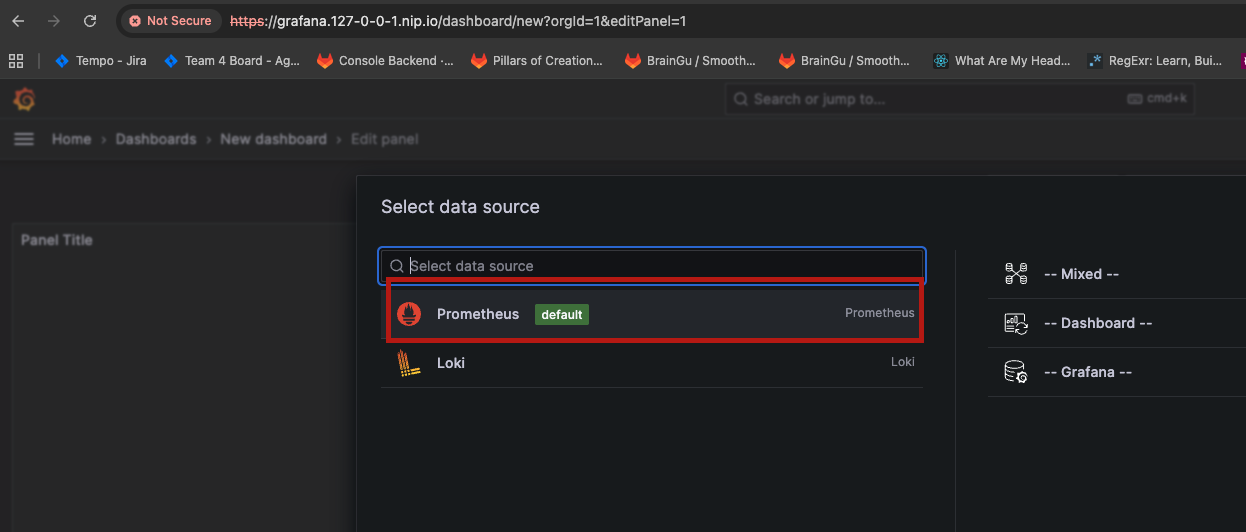The width and height of the screenshot is (1246, 532).
Task: Choose the -- Mixed -- data source
Action: coord(1117,274)
